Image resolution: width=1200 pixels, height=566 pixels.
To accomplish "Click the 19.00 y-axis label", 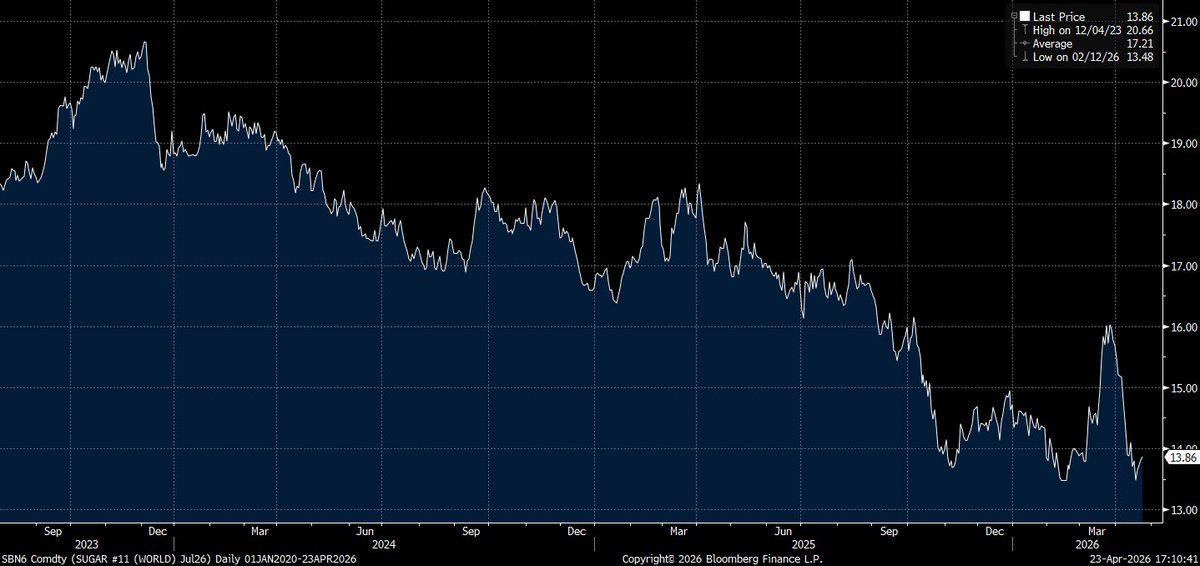I will click(x=1184, y=144).
